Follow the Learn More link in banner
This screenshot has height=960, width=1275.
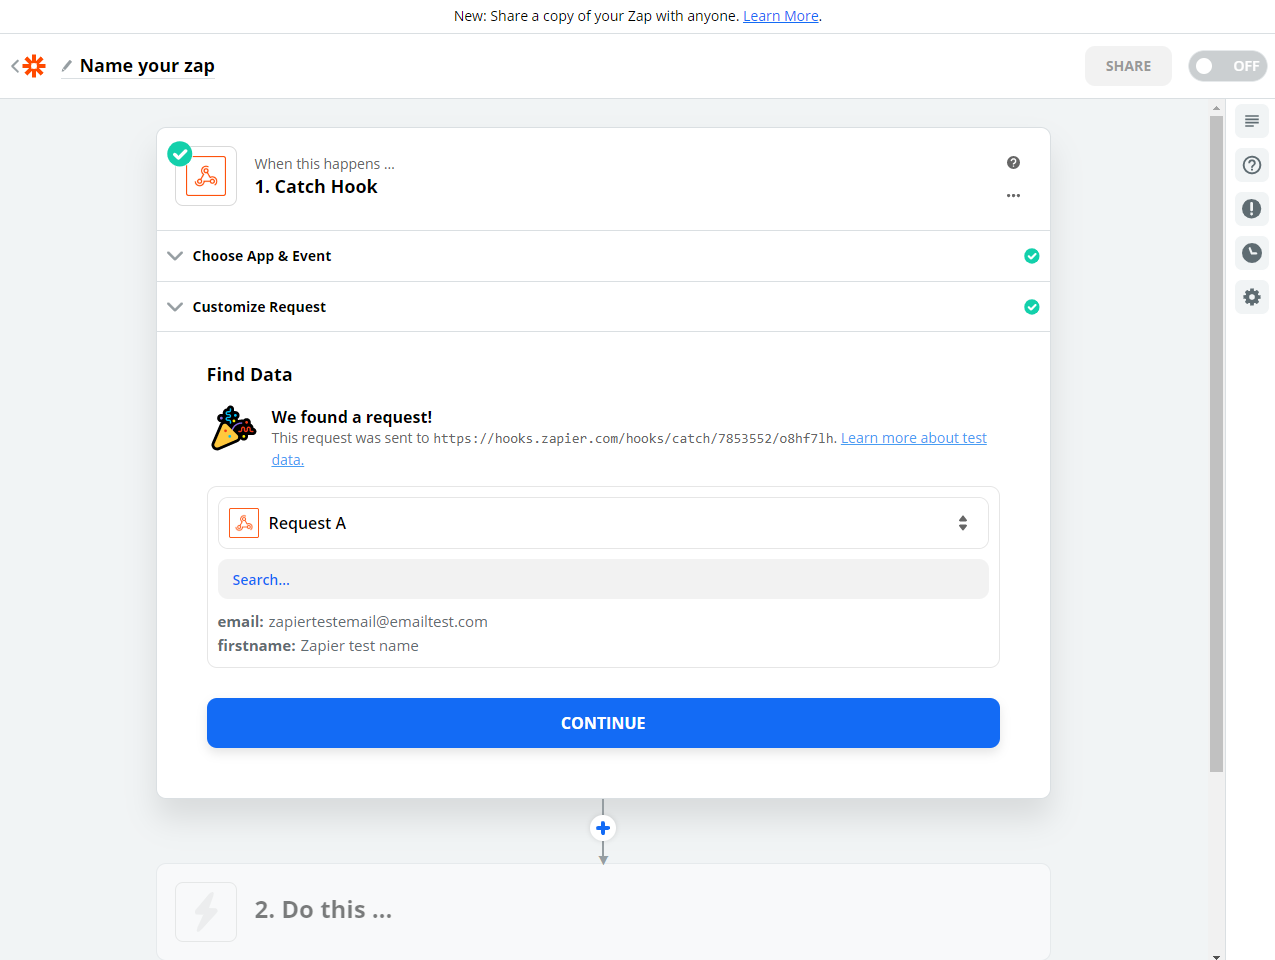point(781,16)
